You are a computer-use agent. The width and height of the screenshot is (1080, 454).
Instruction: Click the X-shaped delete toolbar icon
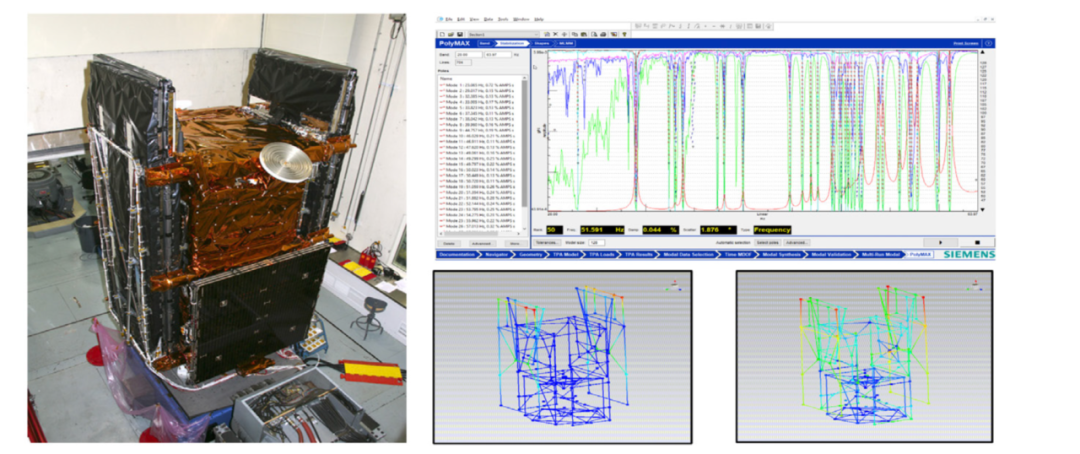coord(556,34)
